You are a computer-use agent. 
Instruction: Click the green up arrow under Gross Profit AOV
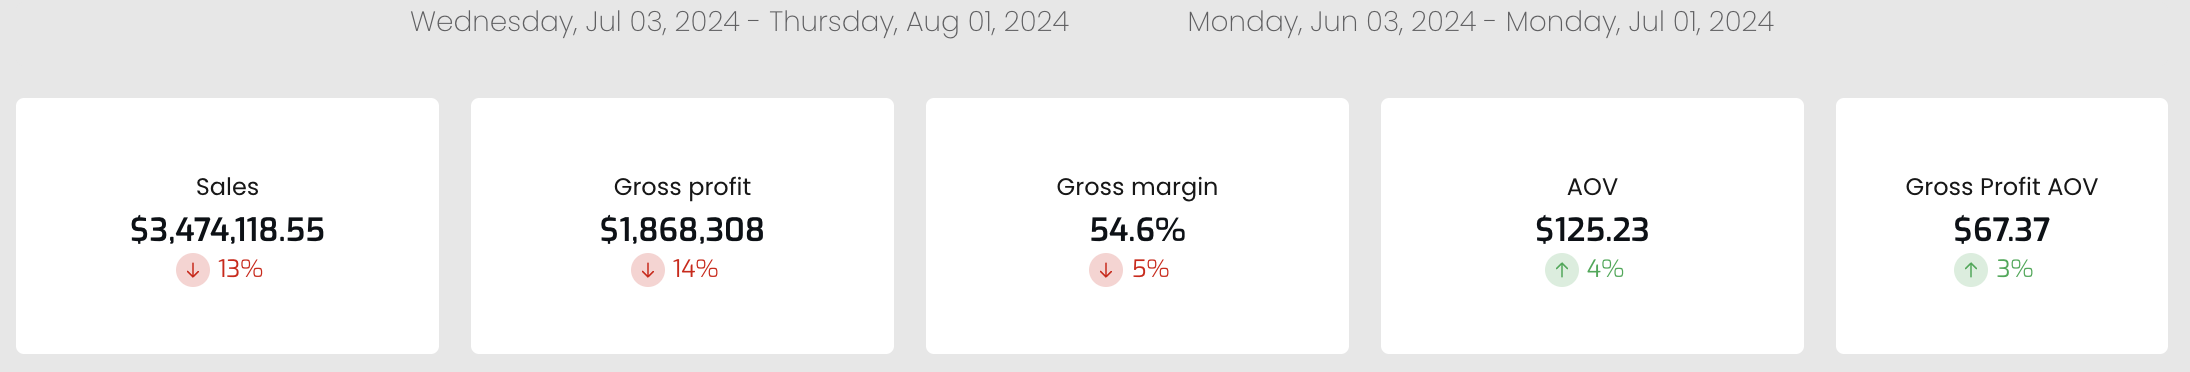(x=1971, y=270)
